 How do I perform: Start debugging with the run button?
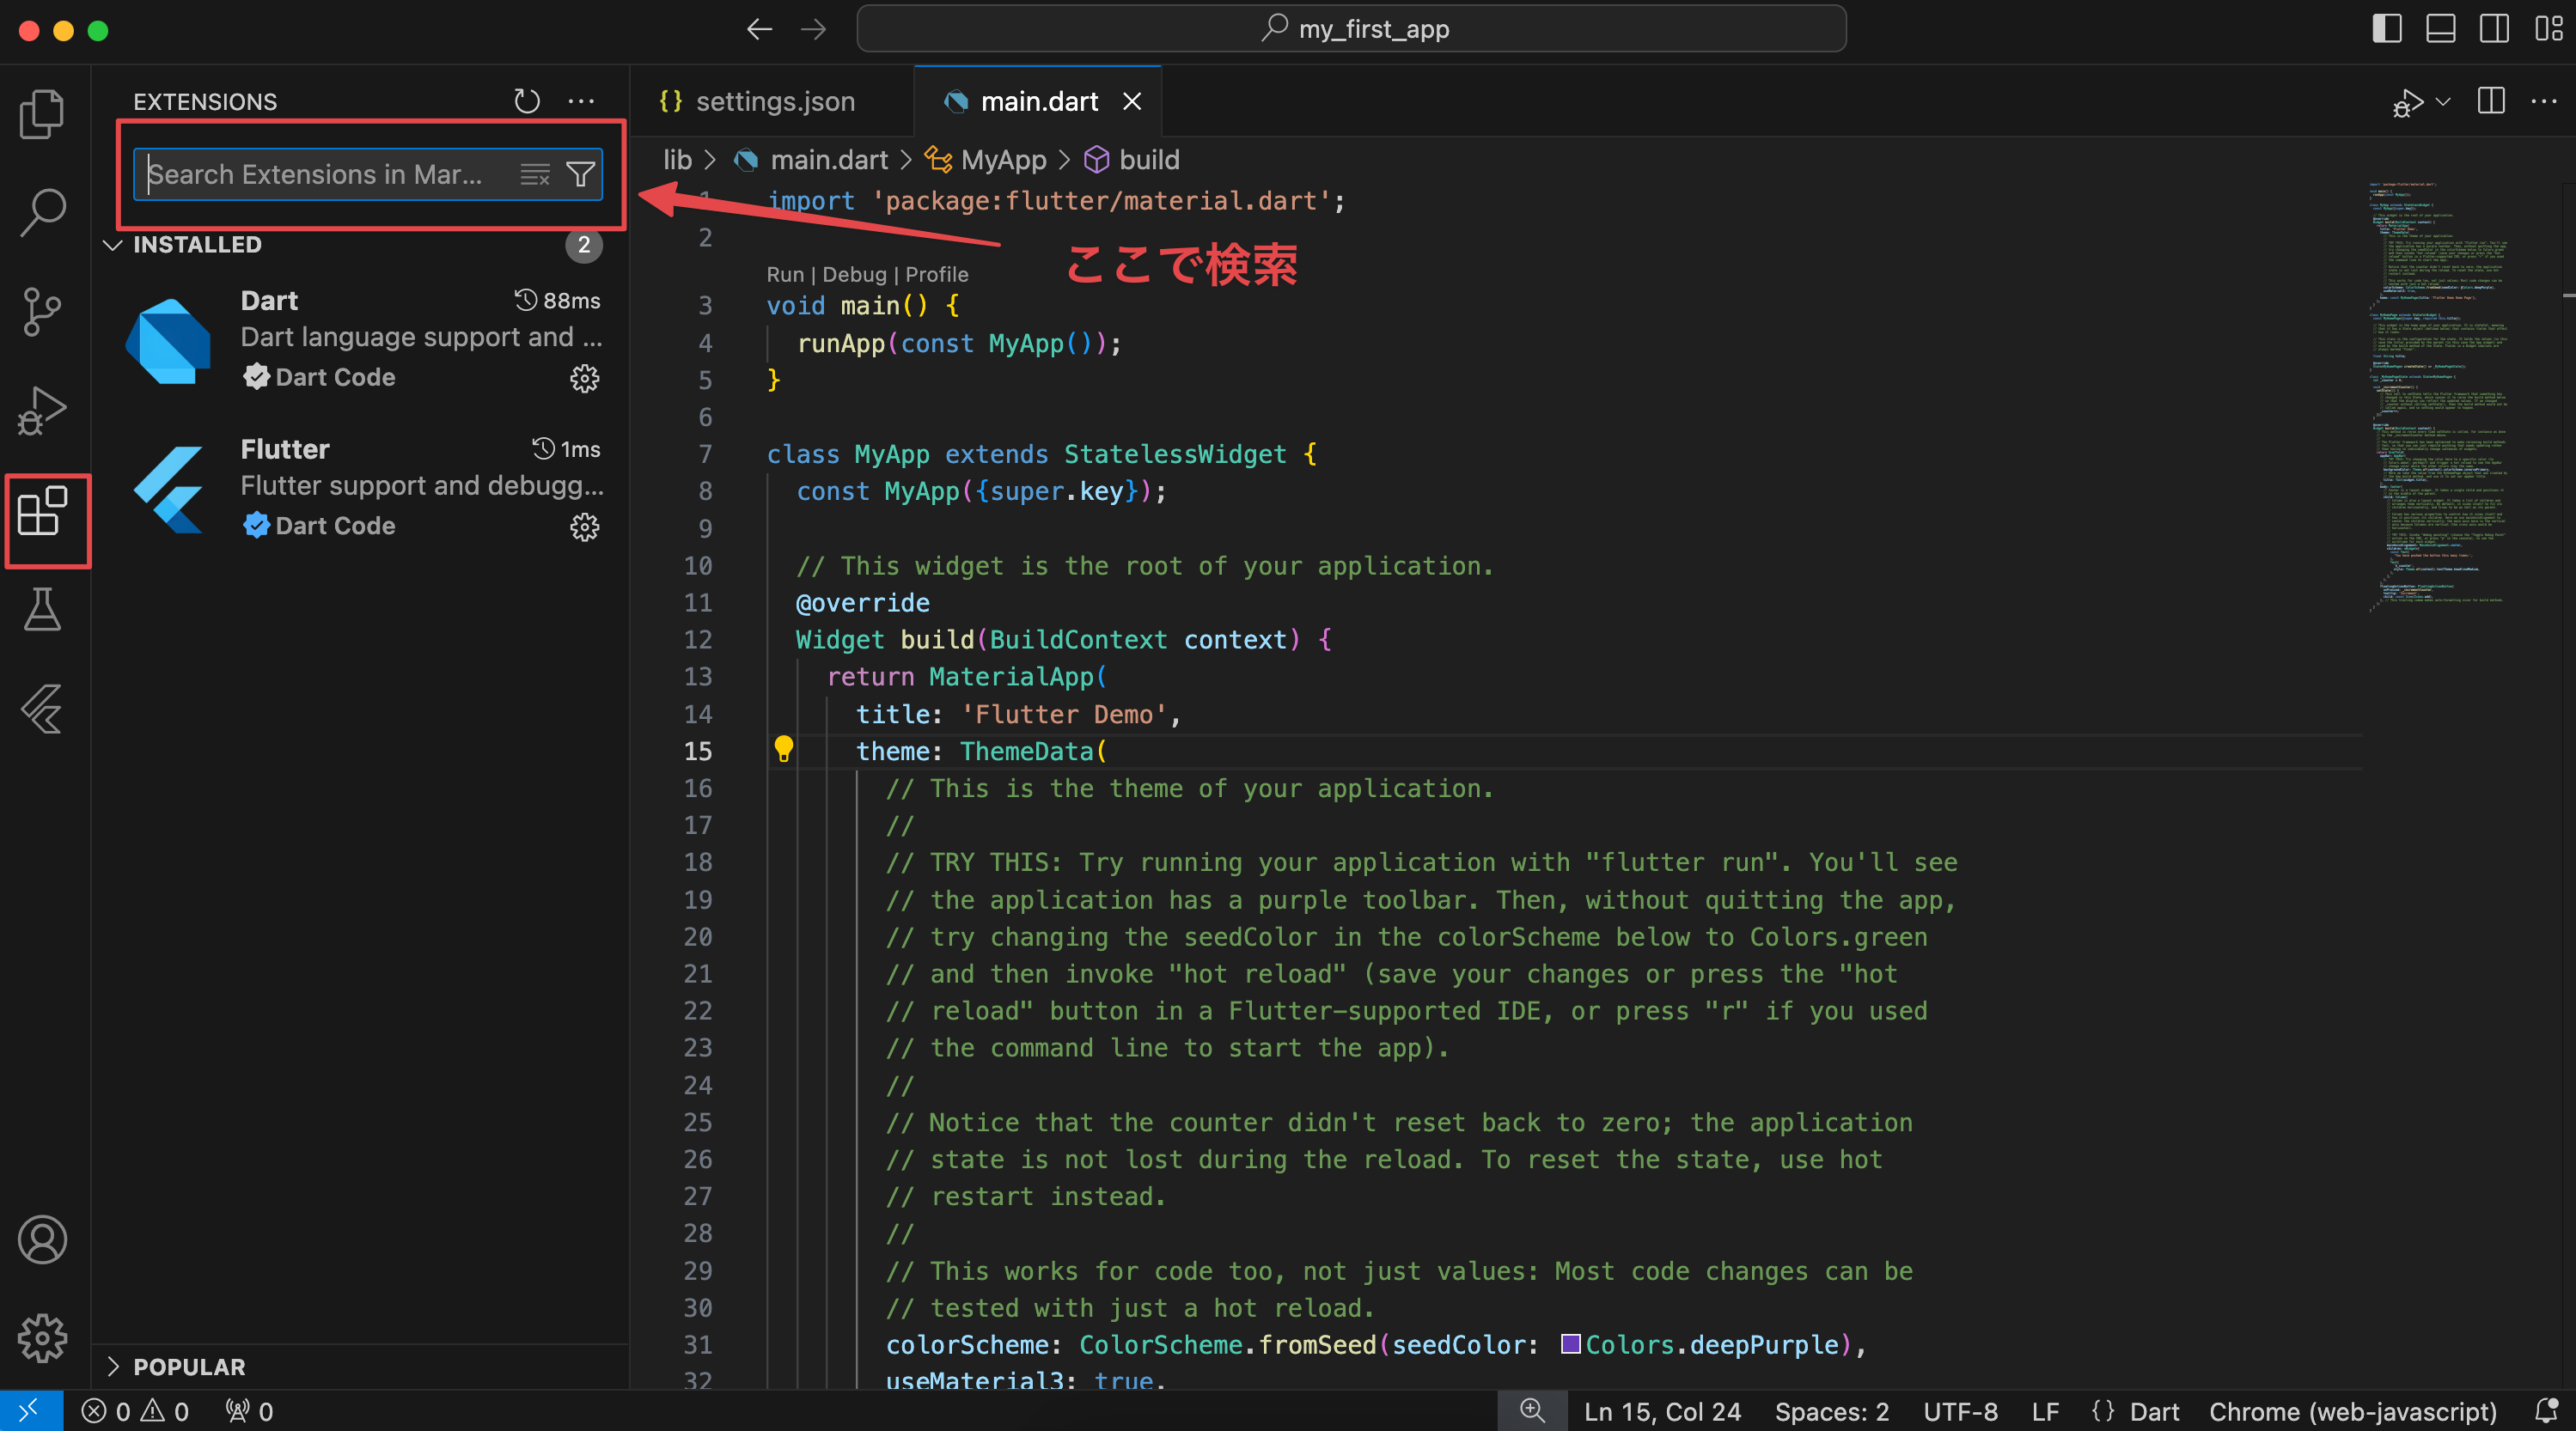click(2408, 102)
